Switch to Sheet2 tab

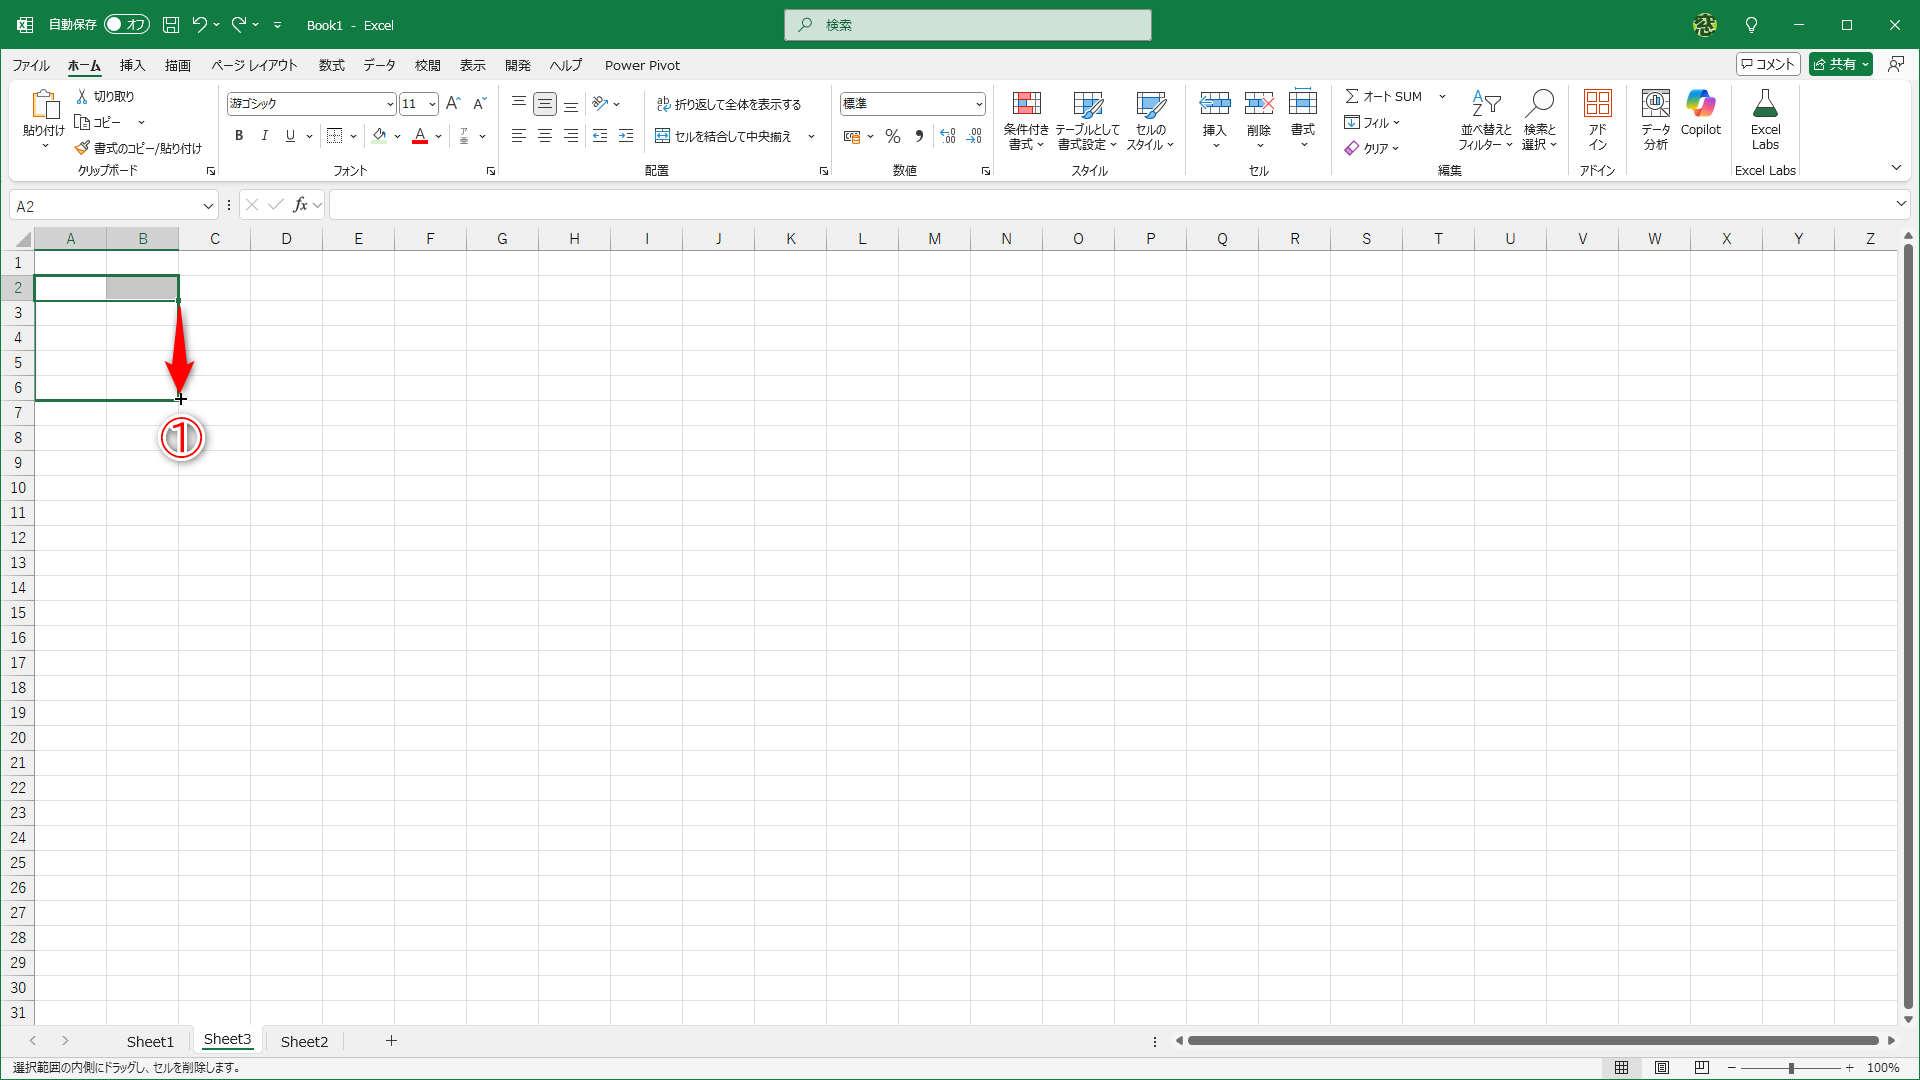(x=304, y=1041)
